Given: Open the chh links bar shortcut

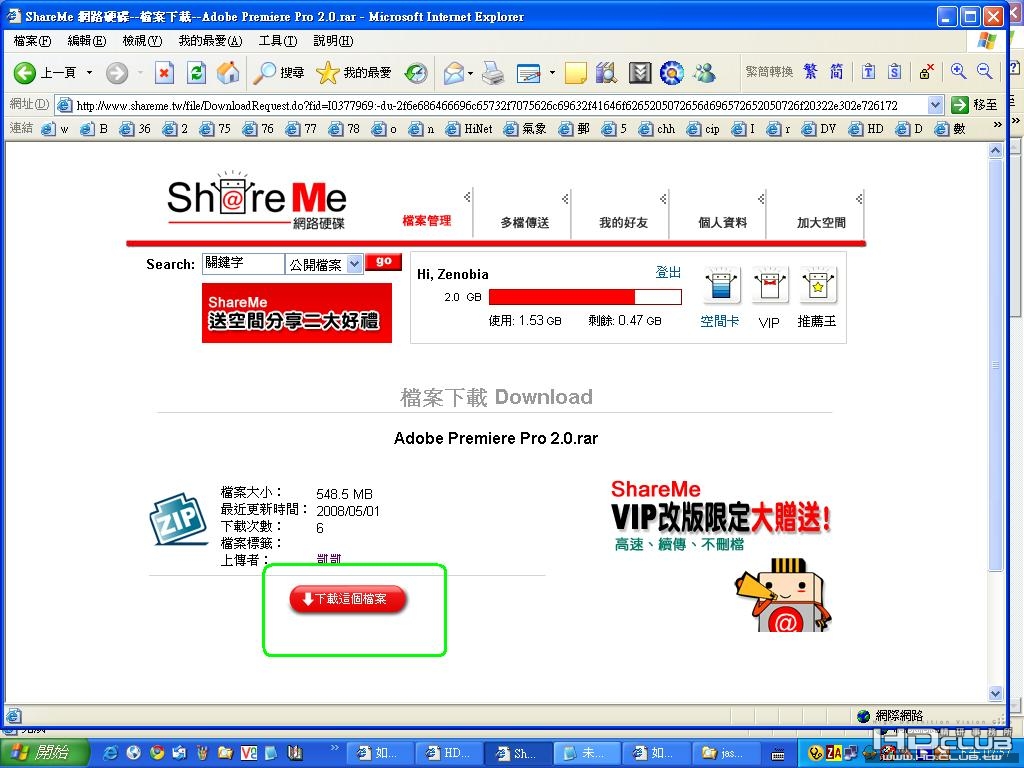Looking at the screenshot, I should (658, 129).
